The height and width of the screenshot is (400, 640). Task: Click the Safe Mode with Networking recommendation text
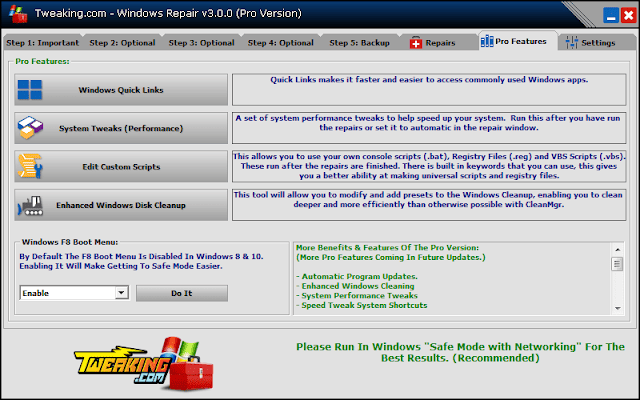(460, 352)
